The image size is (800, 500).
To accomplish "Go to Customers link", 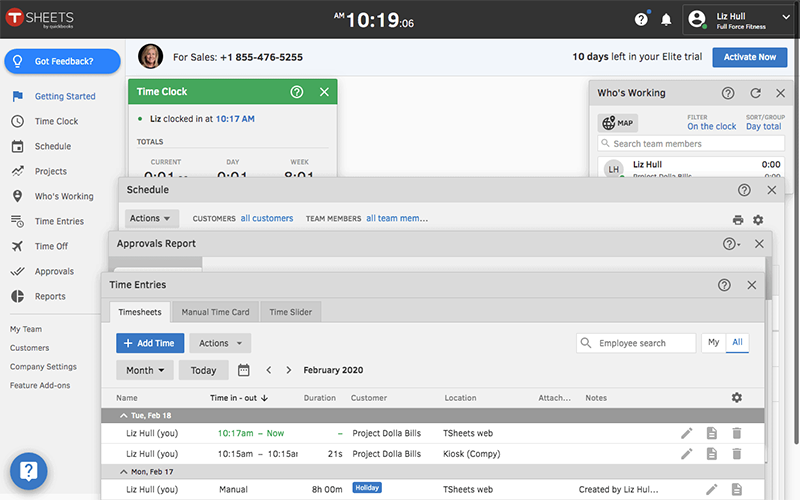I will point(30,348).
